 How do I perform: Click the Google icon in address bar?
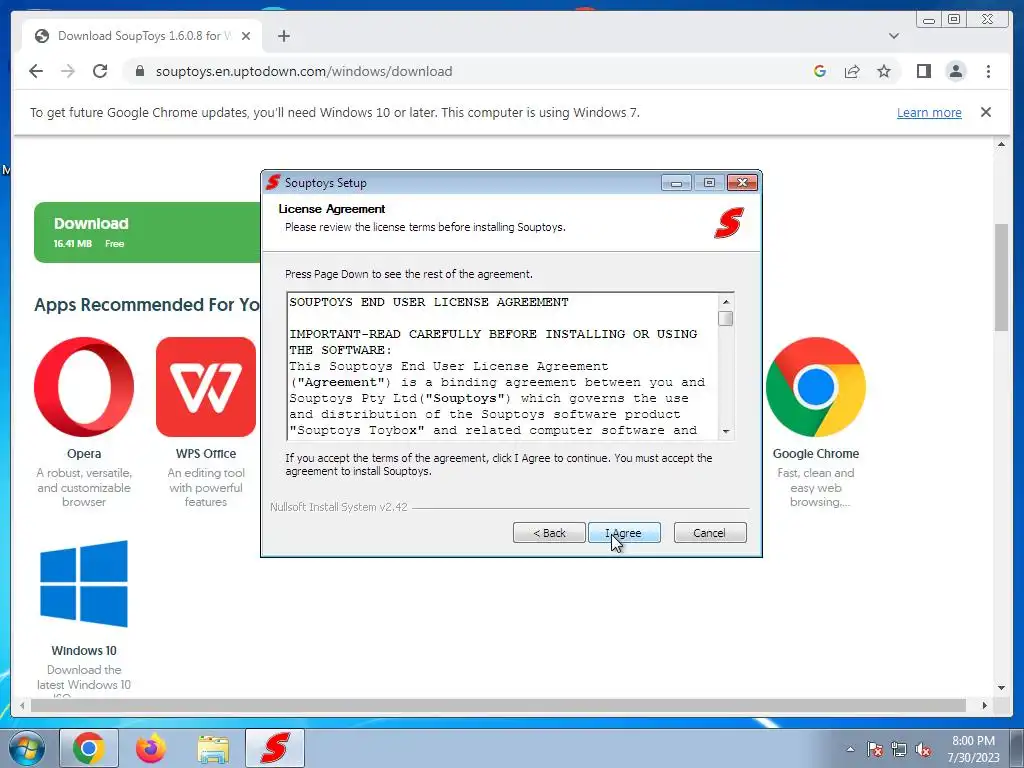coord(820,71)
